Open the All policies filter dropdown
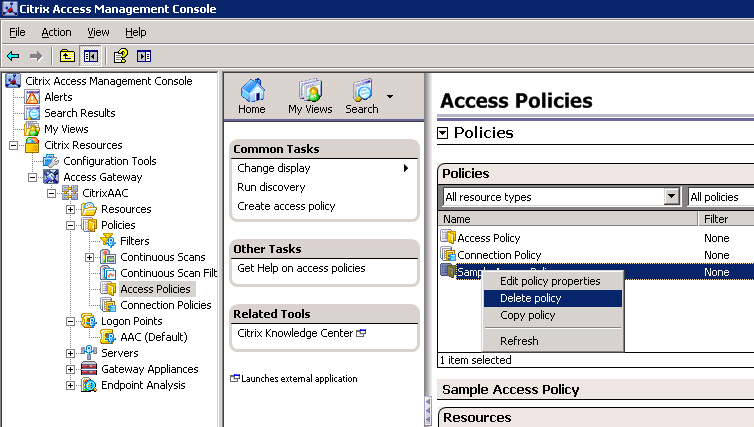Screen dimensions: 754x427 tap(721, 197)
